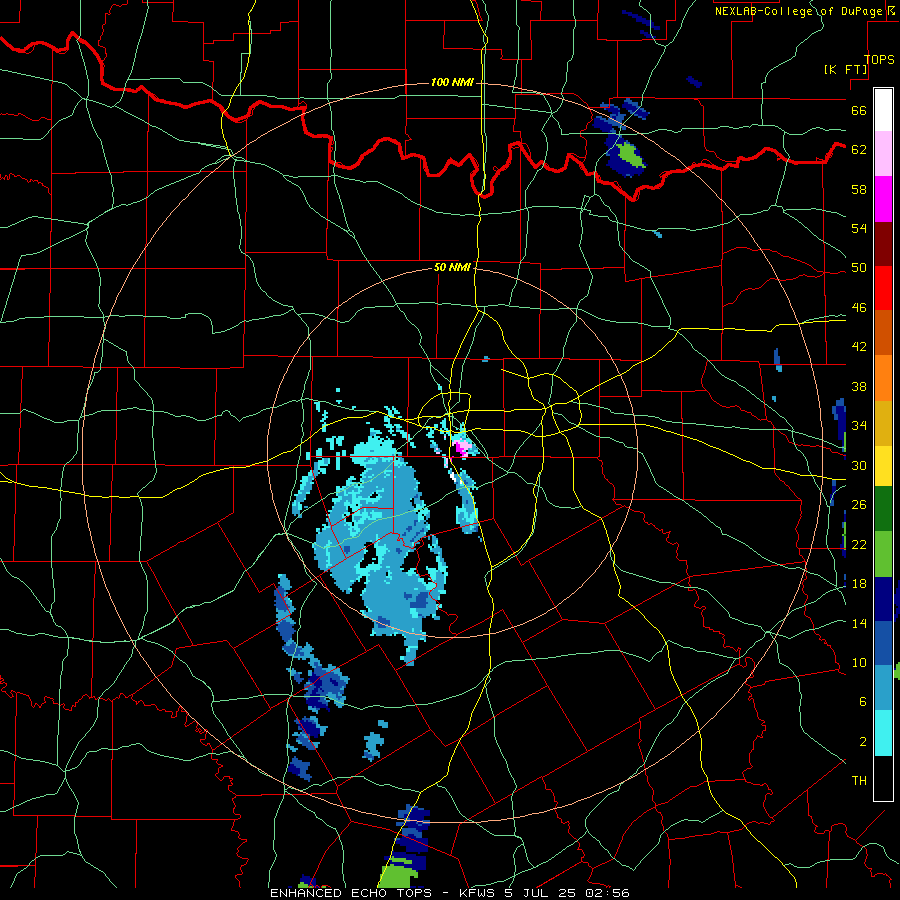Click the magenta high echo-top cell near the radar site
900x900 pixels.
click(460, 448)
